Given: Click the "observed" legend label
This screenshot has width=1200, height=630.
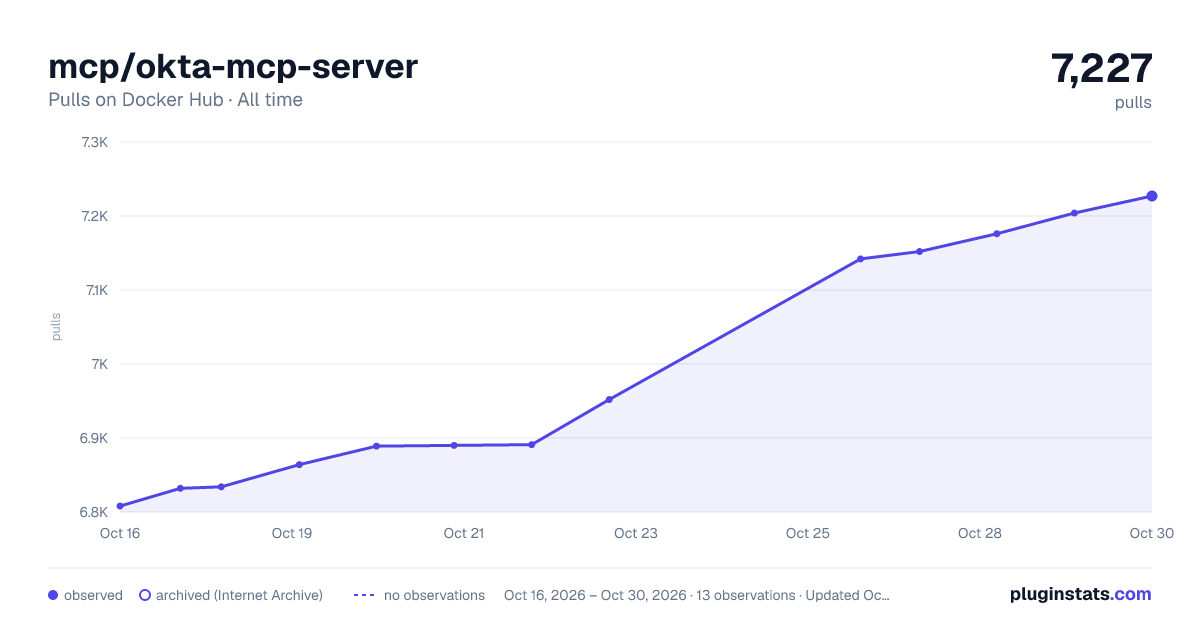Looking at the screenshot, I should pyautogui.click(x=93, y=595).
